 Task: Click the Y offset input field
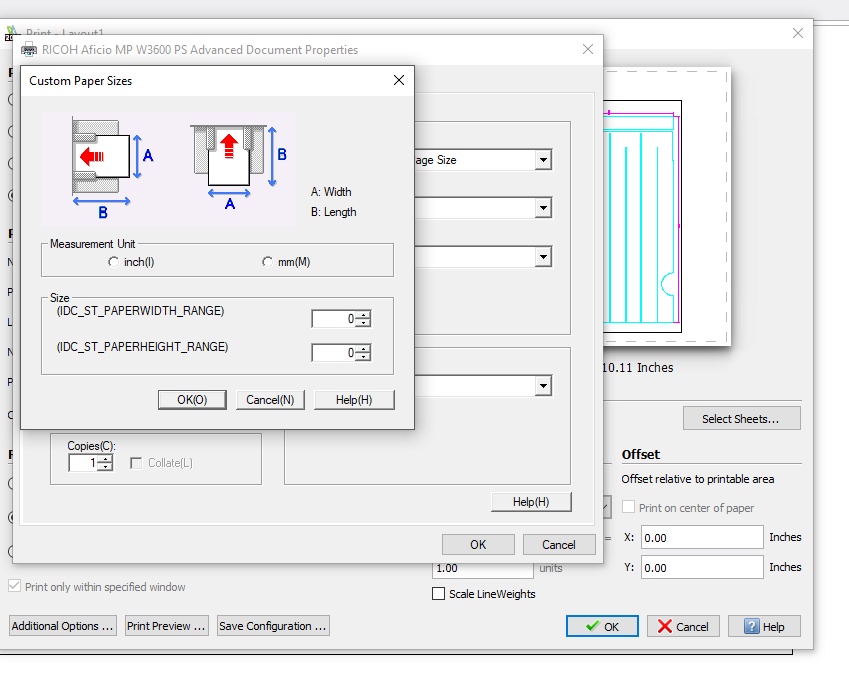tap(702, 568)
